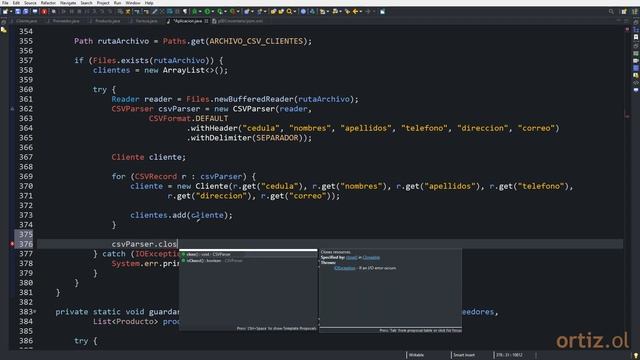Open the Edit menu
The image size is (640, 360).
[16, 3]
